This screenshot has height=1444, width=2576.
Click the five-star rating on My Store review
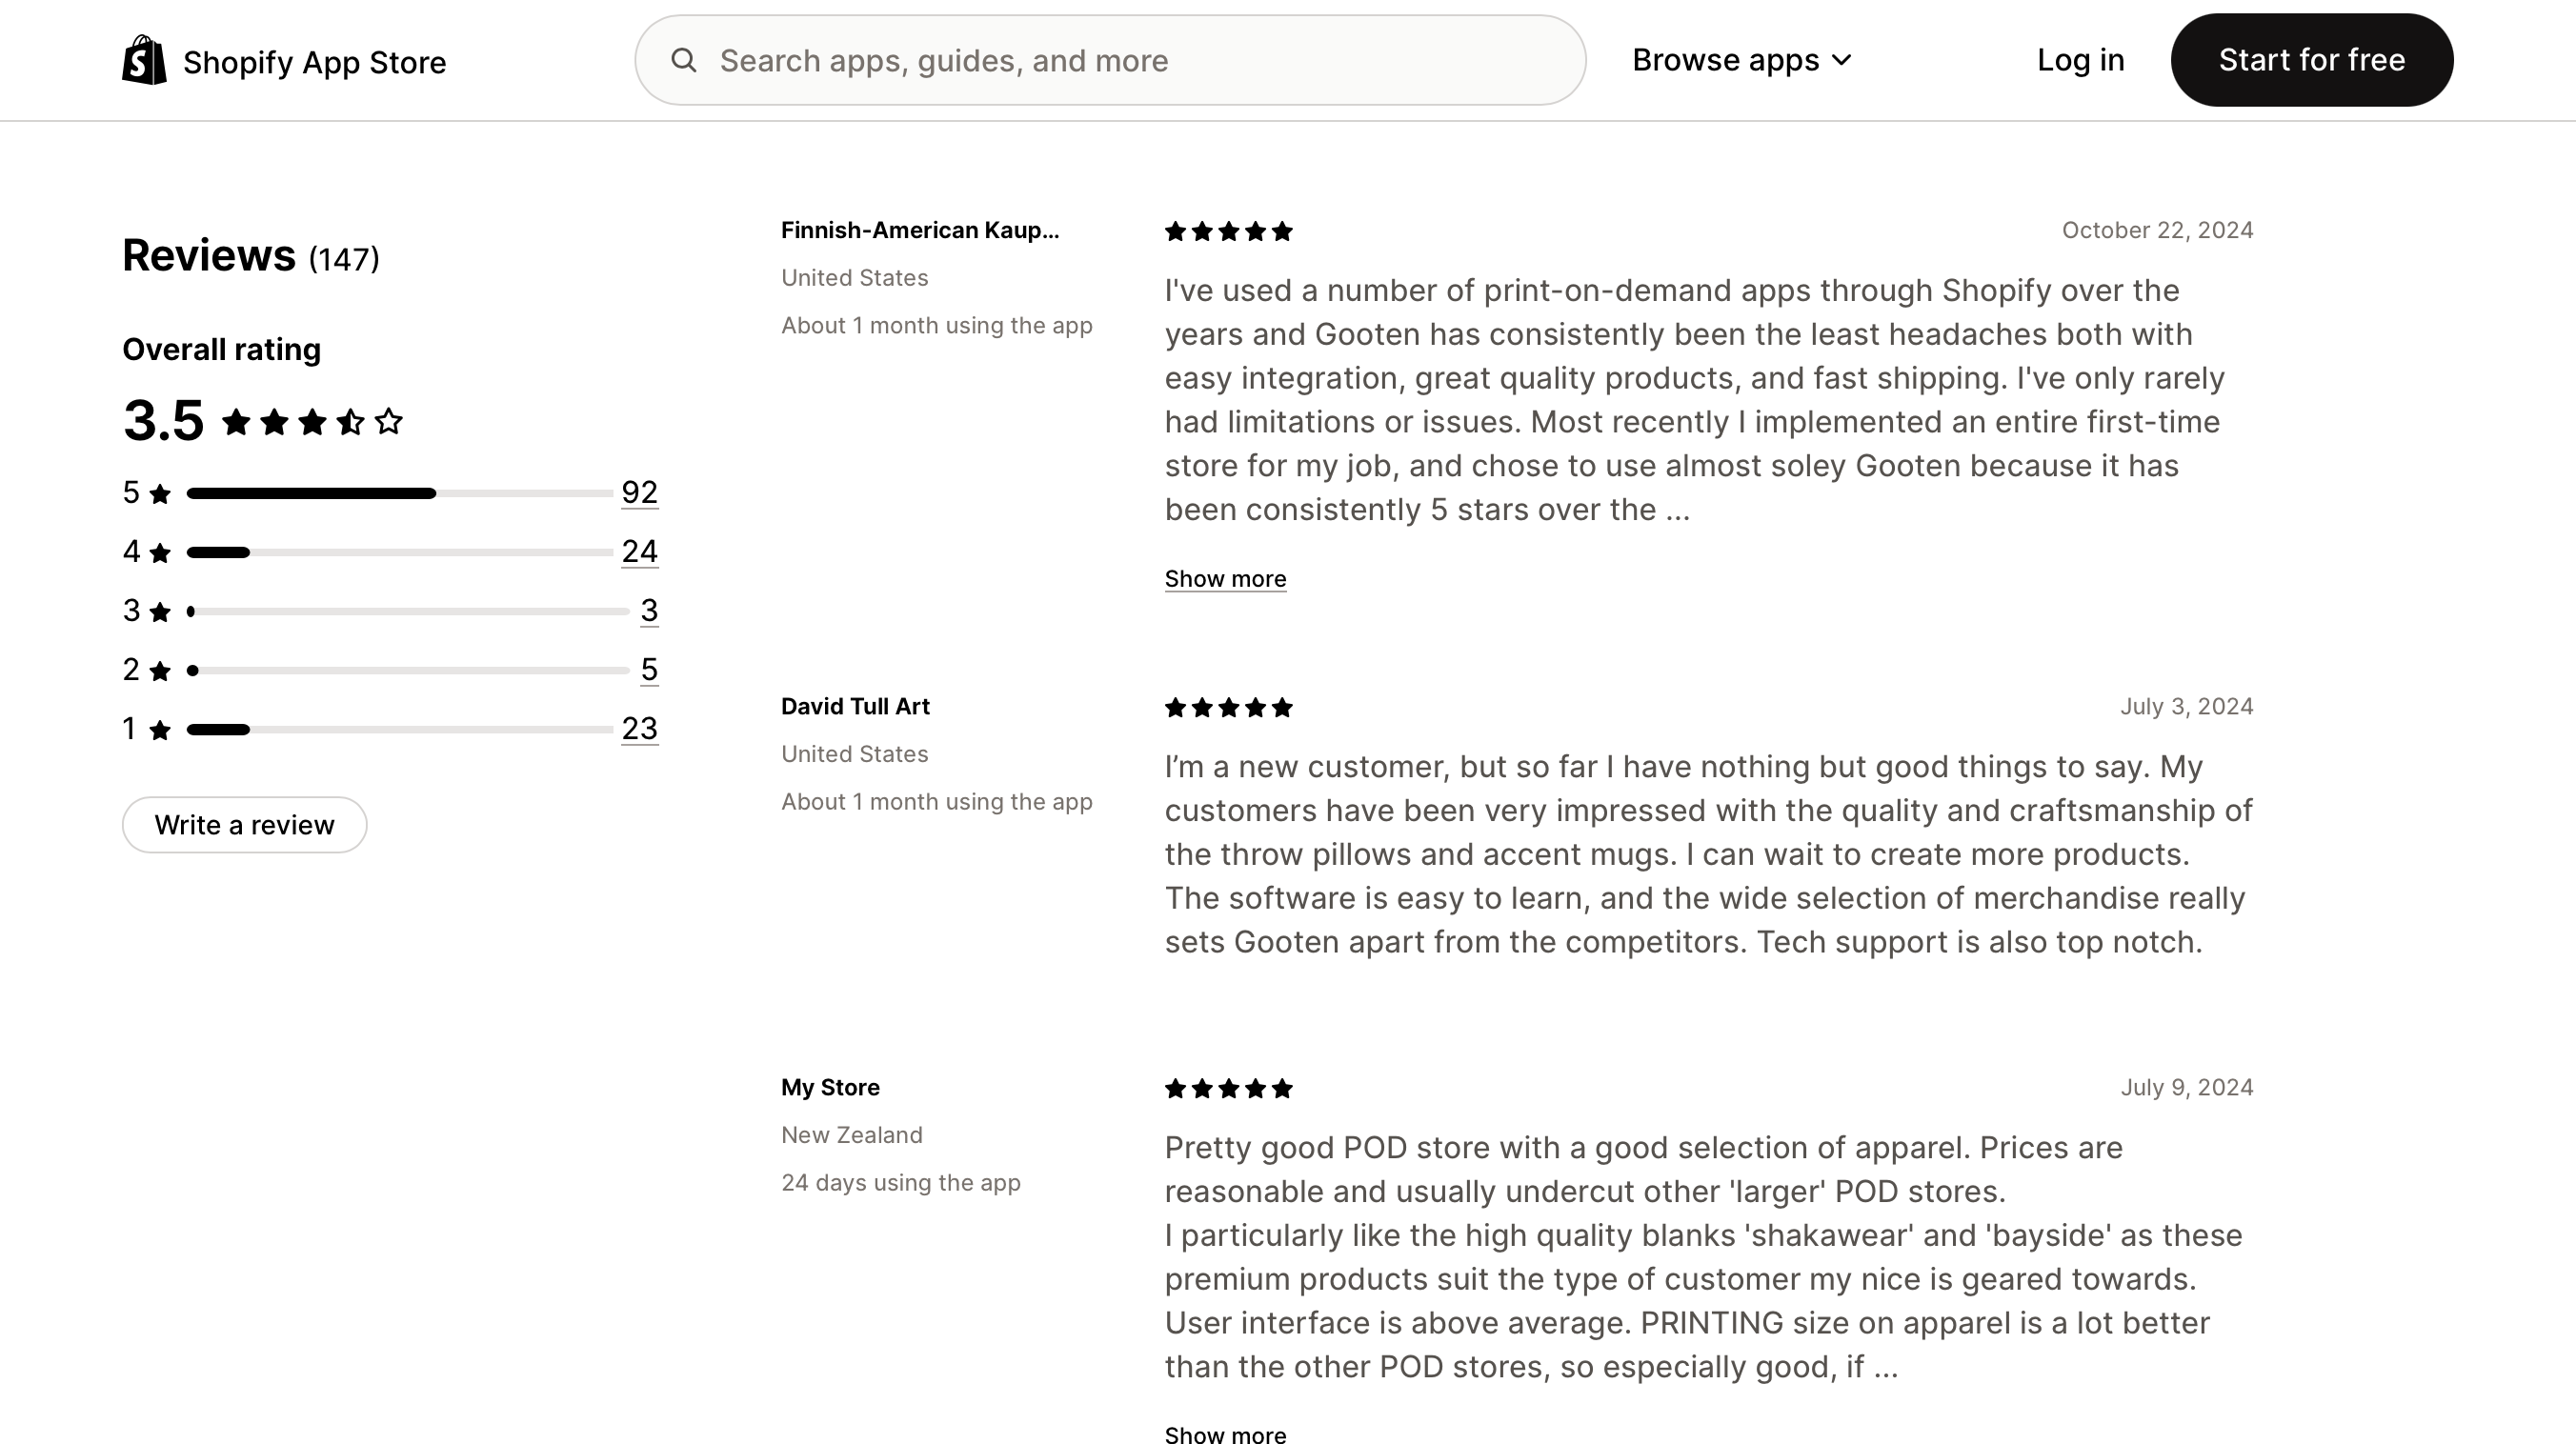(1228, 1089)
